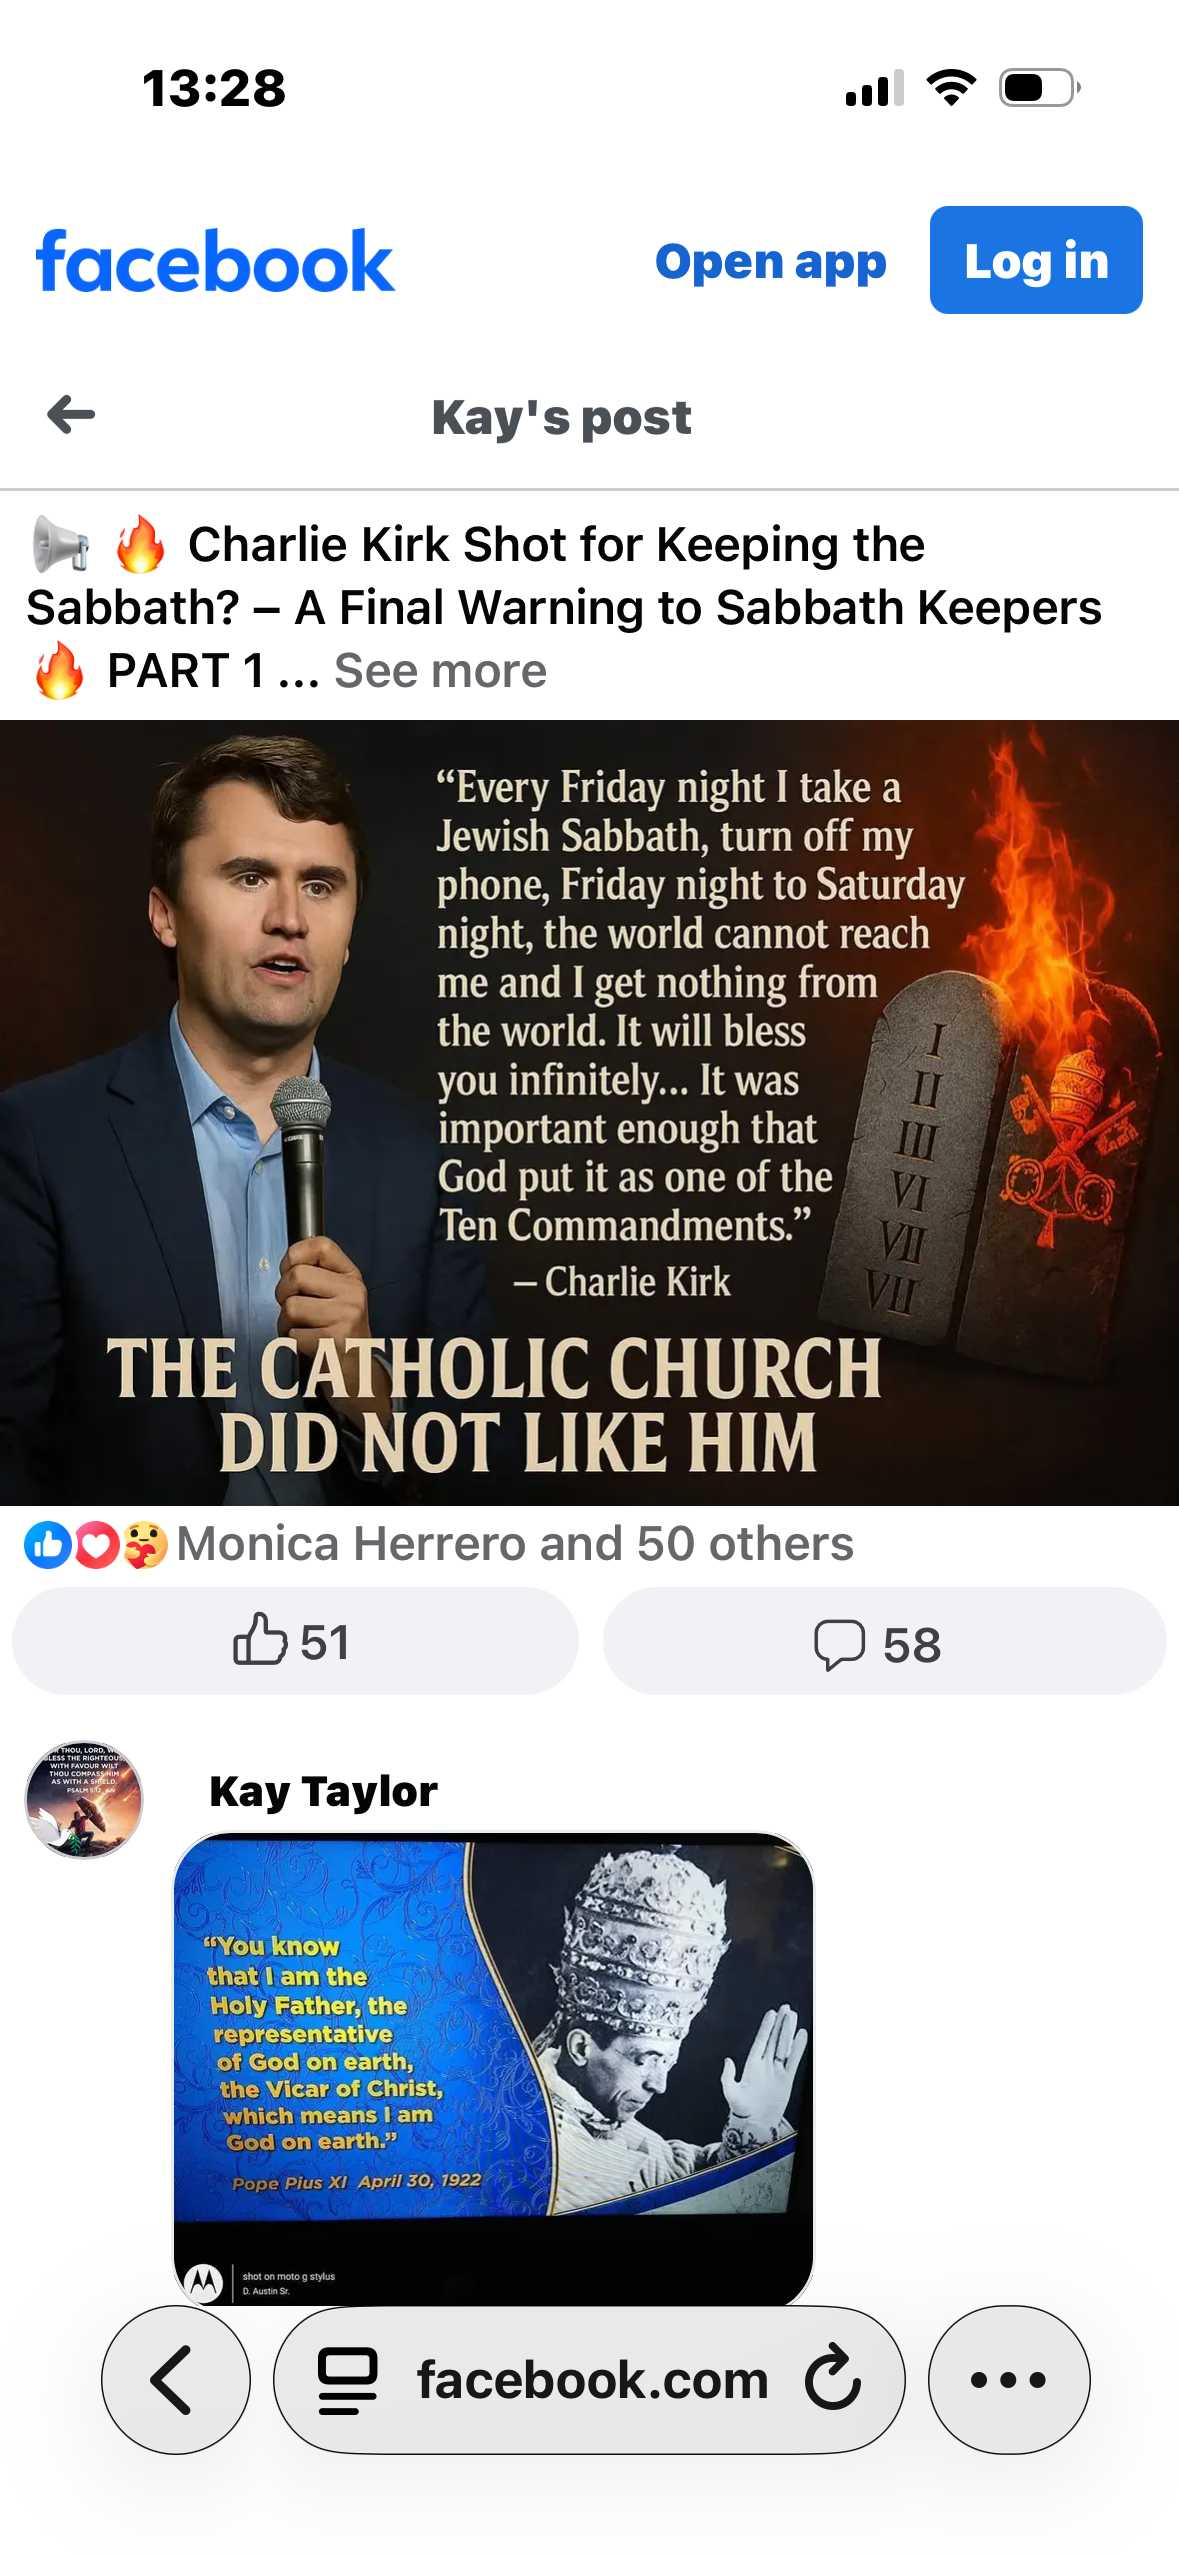Screen dimensions: 1179x2556
Task: Open Kay Taylor's profile name
Action: [323, 1792]
